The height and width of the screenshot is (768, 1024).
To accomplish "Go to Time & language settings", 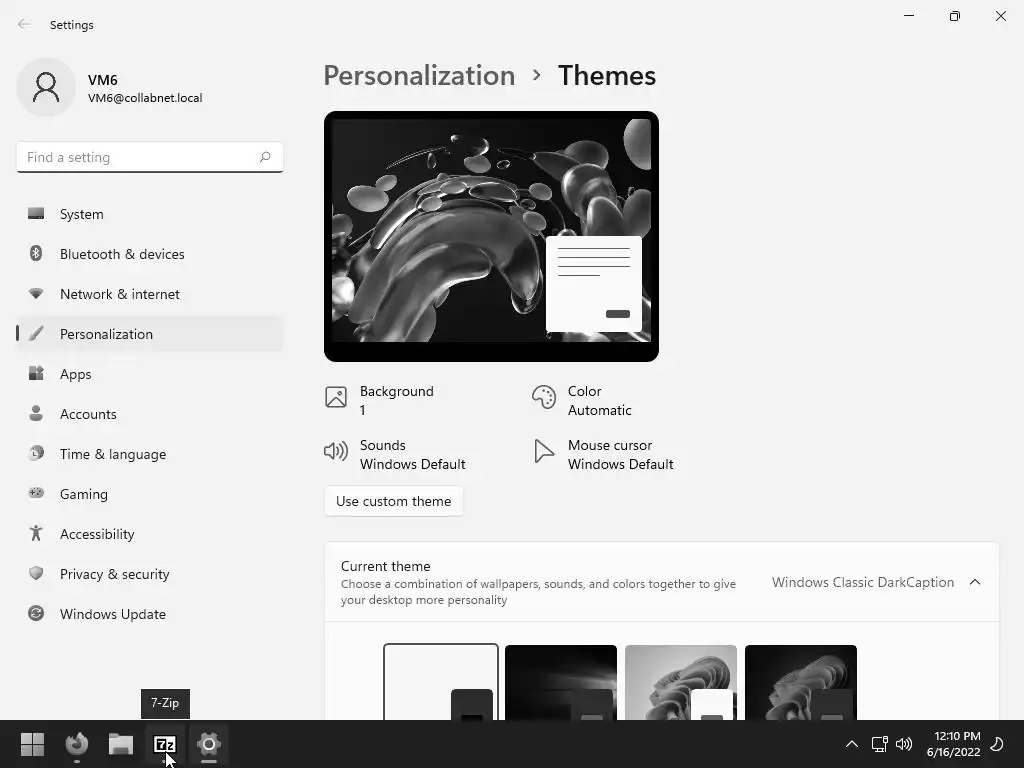I will (150, 454).
